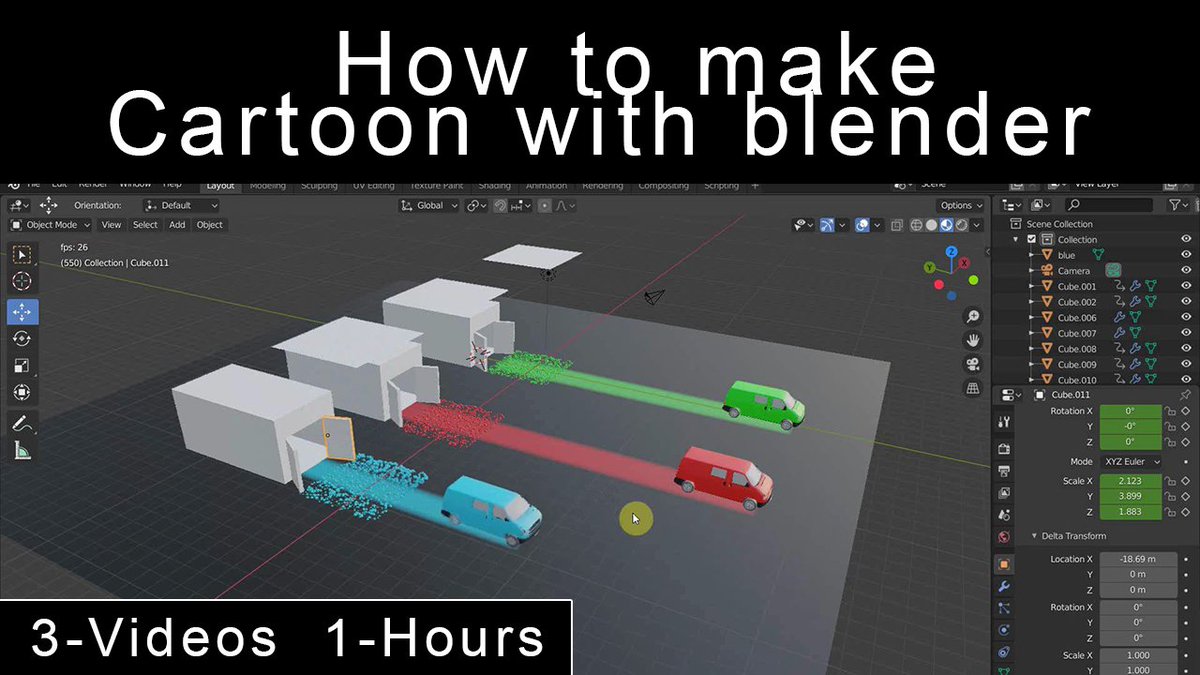Select the Measure tool
Viewport: 1200px width, 675px height.
pyautogui.click(x=22, y=450)
